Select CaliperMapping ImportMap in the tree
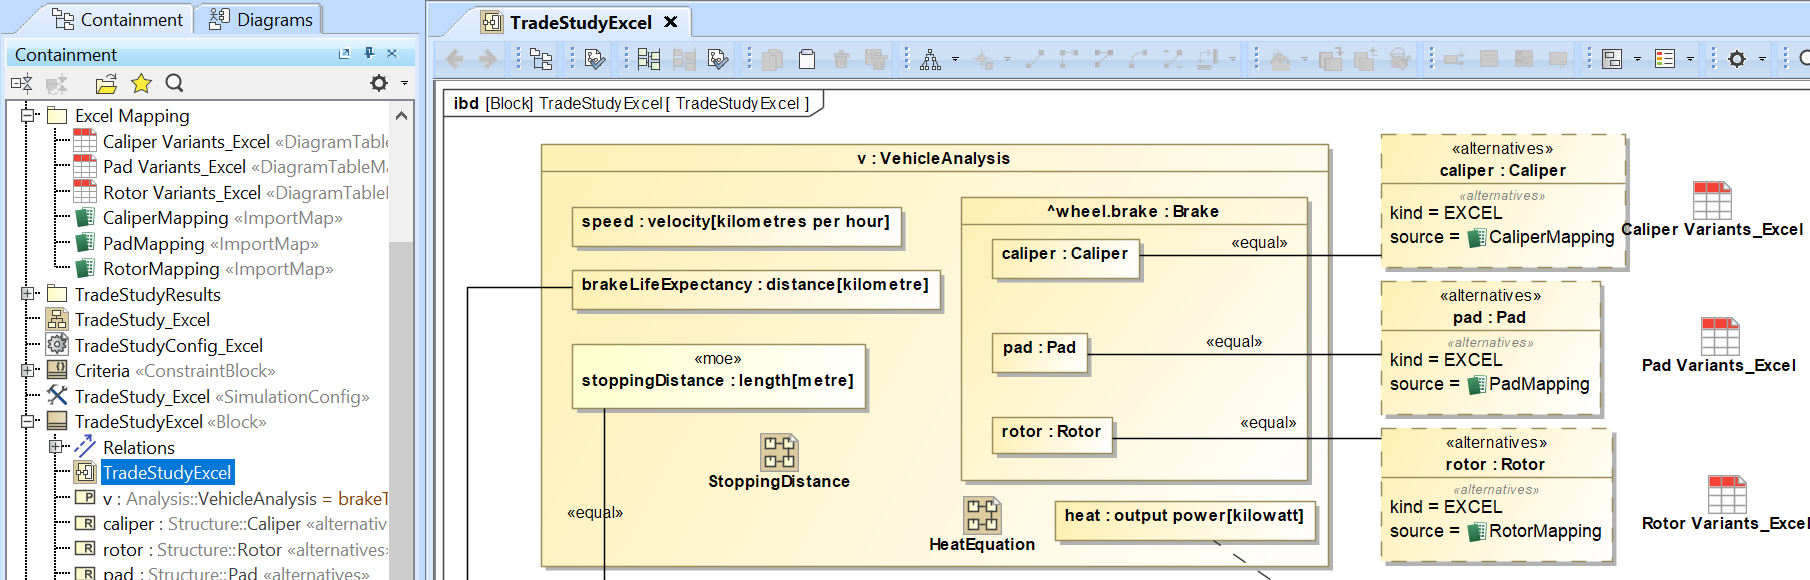The height and width of the screenshot is (580, 1810). [x=166, y=218]
